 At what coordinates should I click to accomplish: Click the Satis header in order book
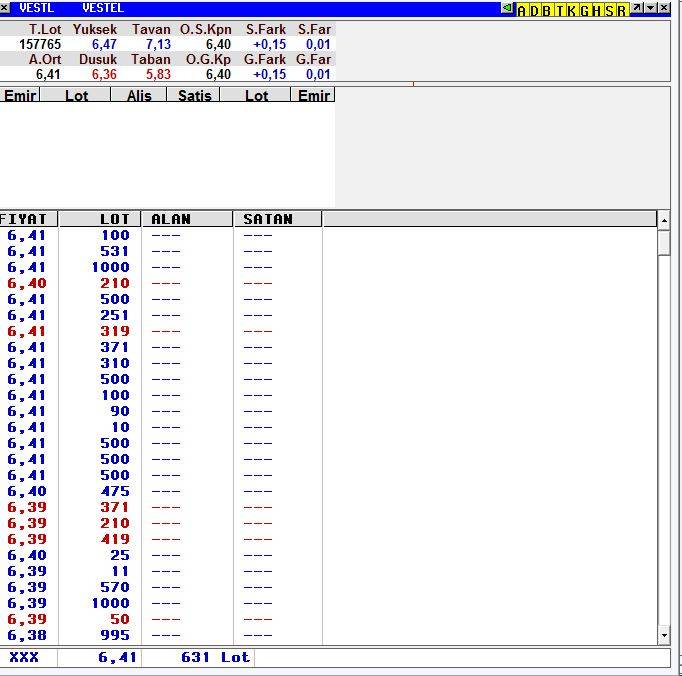[x=194, y=95]
